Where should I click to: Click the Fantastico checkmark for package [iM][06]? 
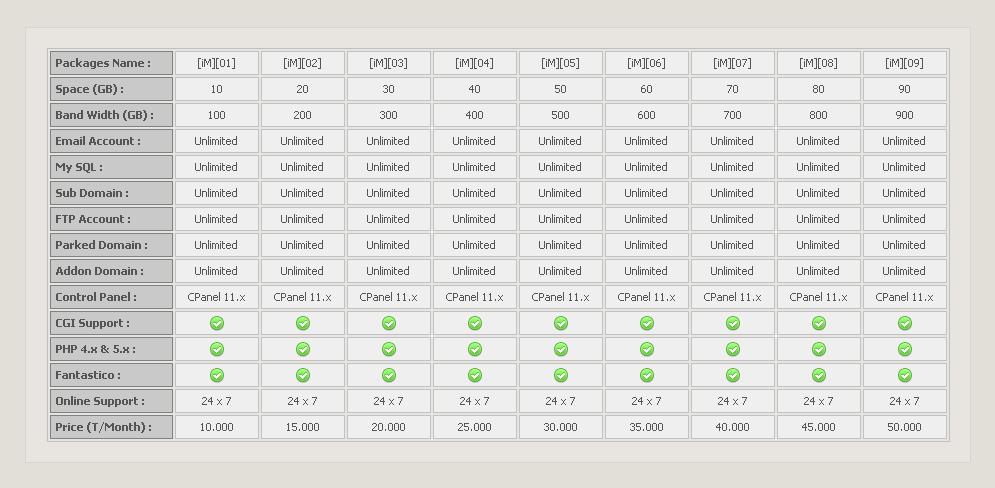(647, 375)
